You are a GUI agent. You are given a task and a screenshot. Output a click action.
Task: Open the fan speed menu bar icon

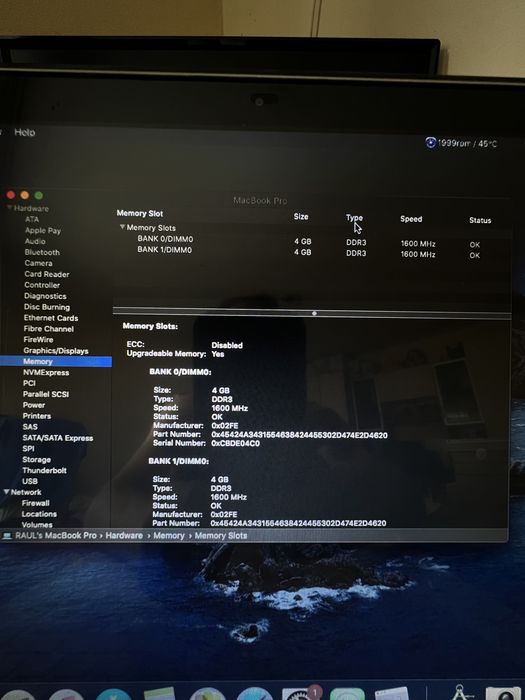430,143
